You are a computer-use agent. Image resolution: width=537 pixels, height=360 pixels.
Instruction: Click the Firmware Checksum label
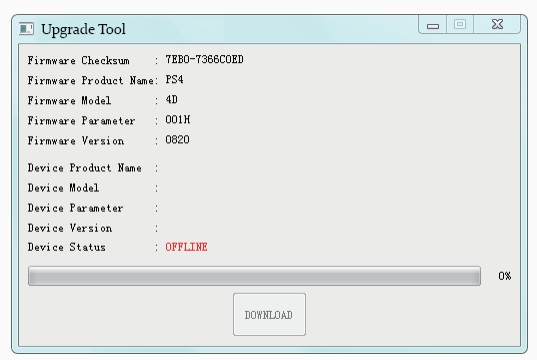(79, 61)
